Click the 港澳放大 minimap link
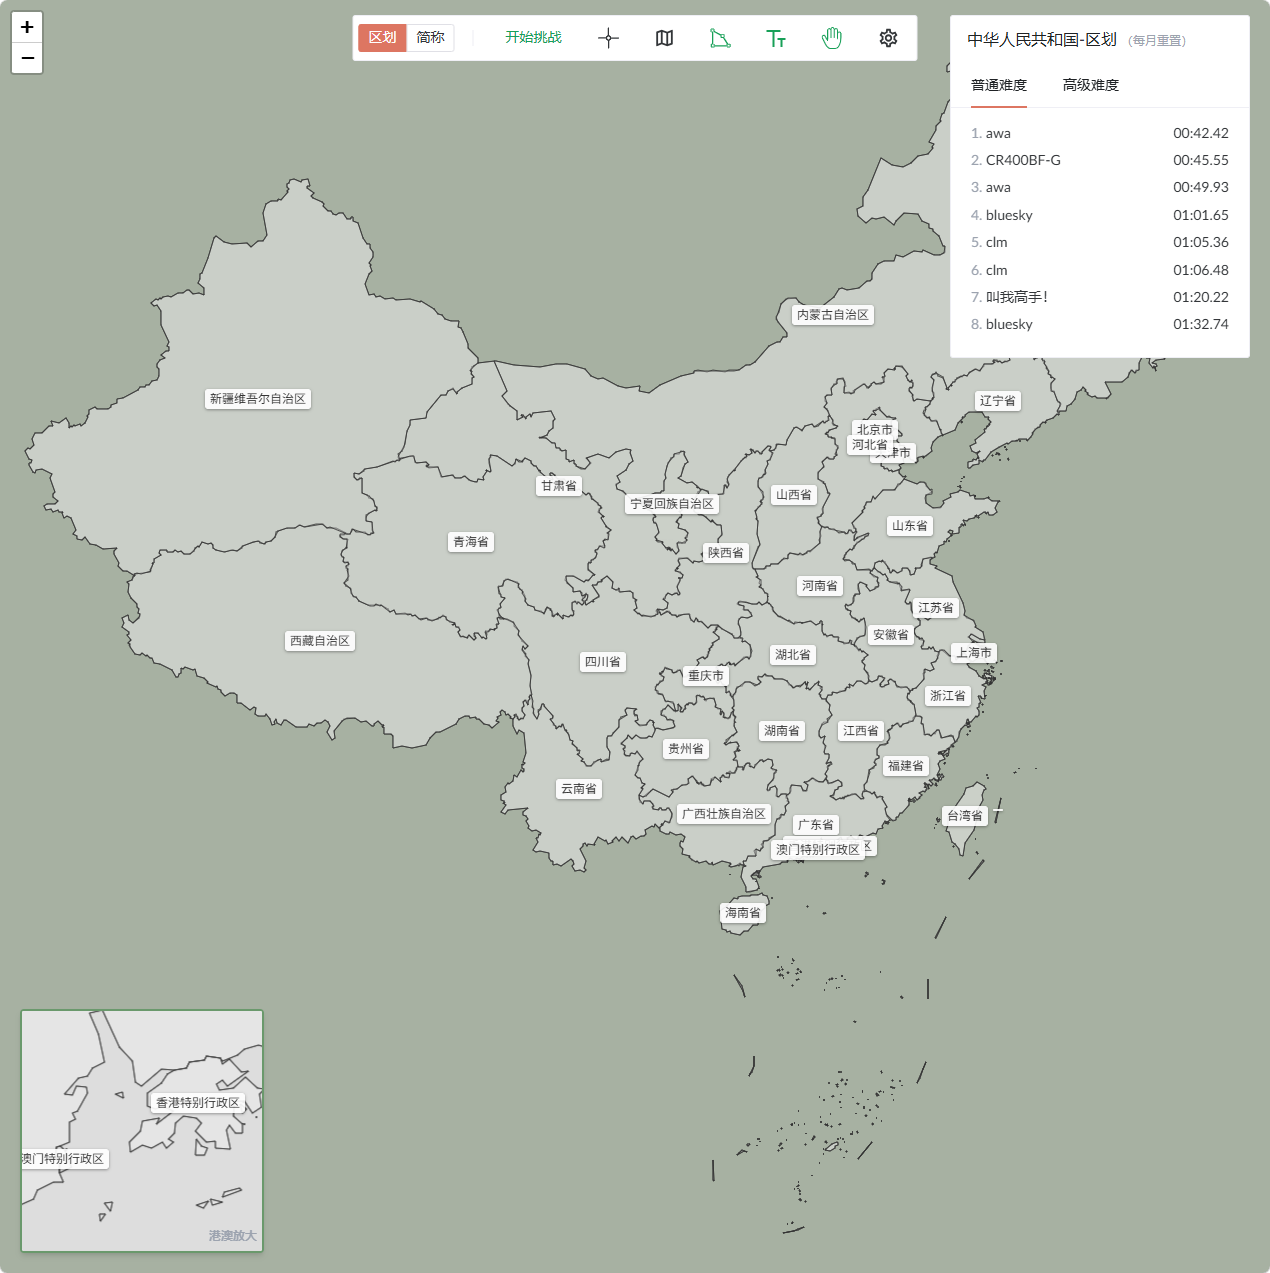Screen dimensions: 1270x1273 coord(233,1235)
